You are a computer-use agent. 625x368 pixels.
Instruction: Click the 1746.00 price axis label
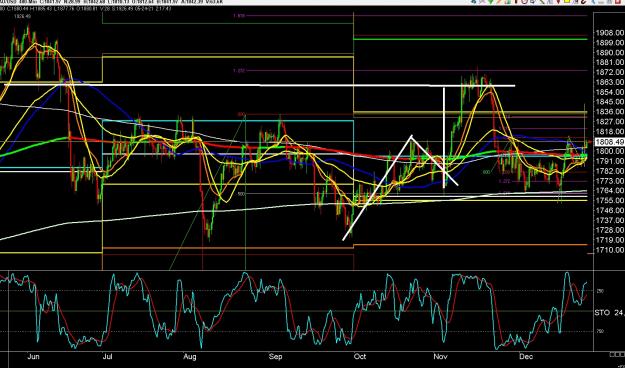[610, 211]
